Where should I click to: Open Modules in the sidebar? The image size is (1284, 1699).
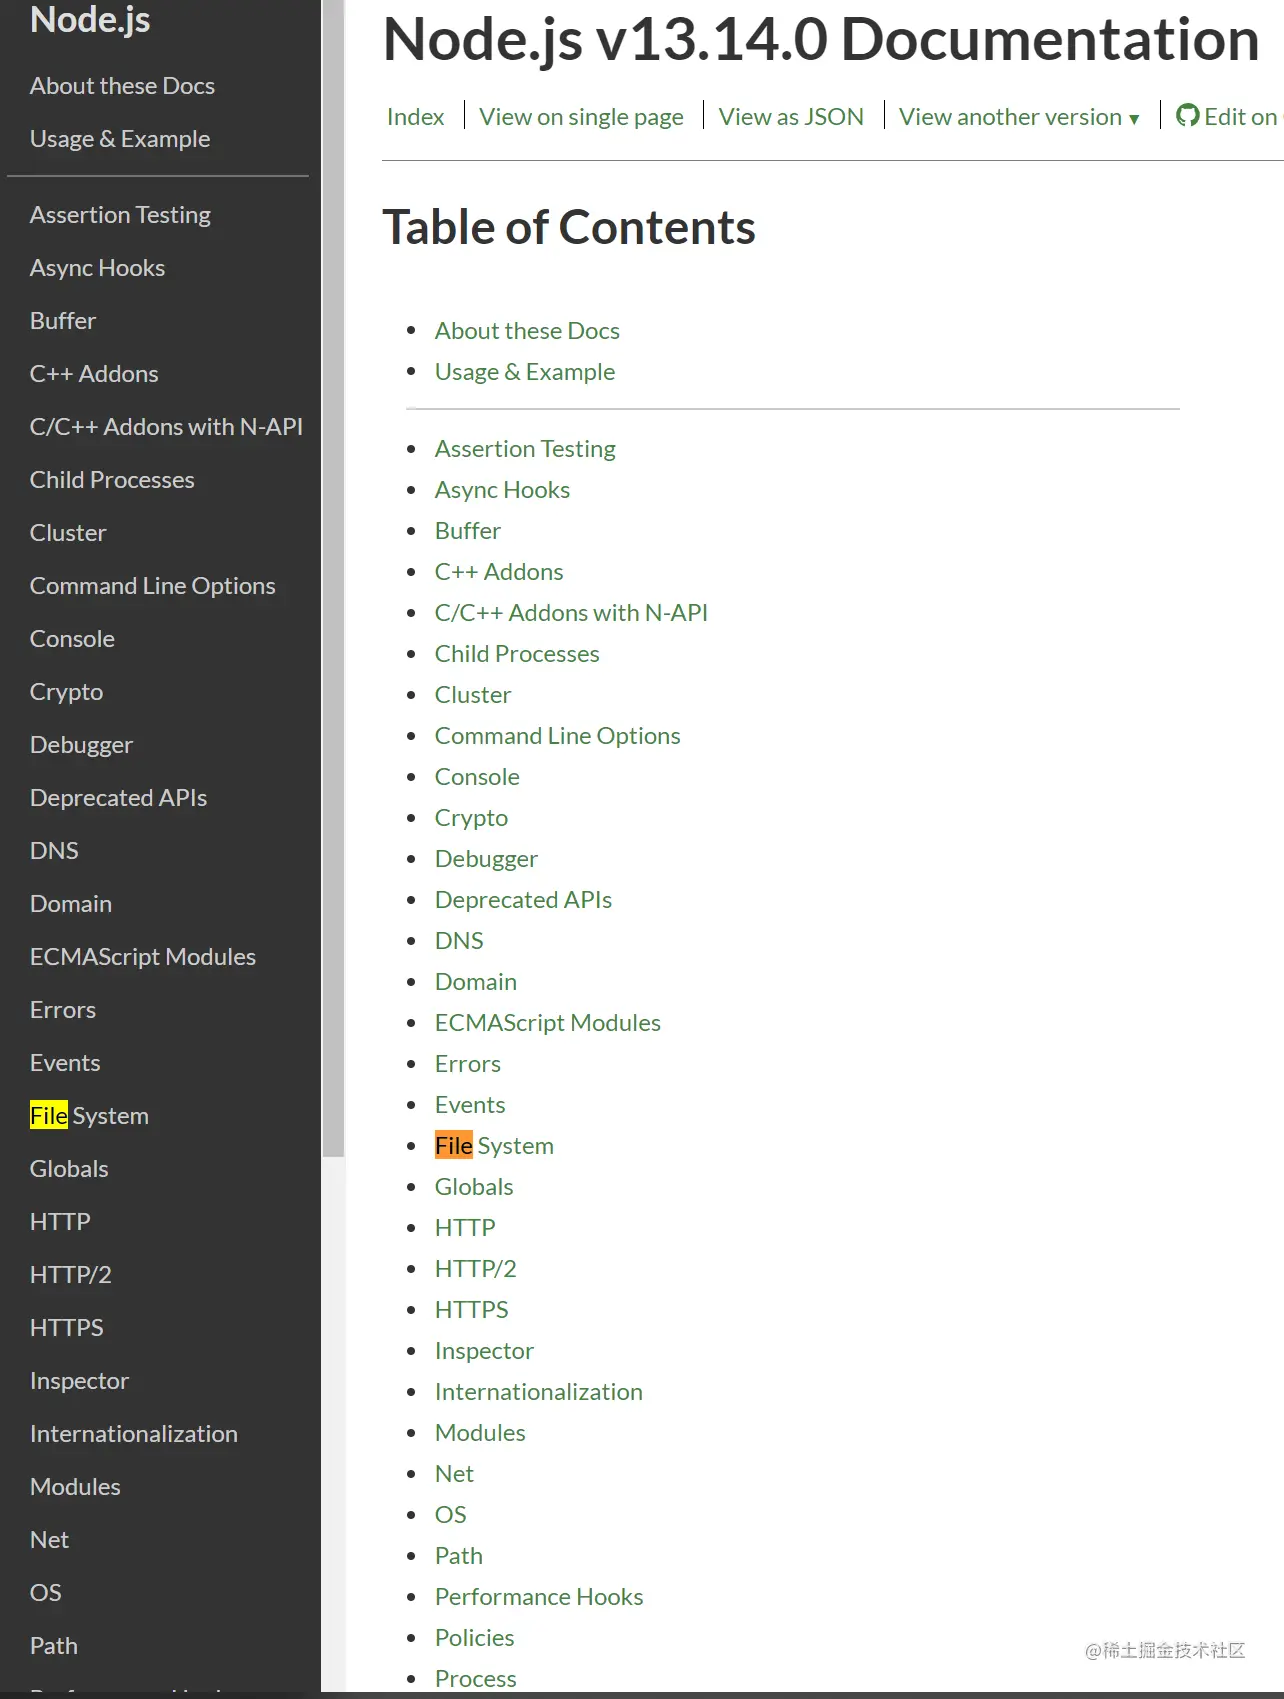point(75,1487)
